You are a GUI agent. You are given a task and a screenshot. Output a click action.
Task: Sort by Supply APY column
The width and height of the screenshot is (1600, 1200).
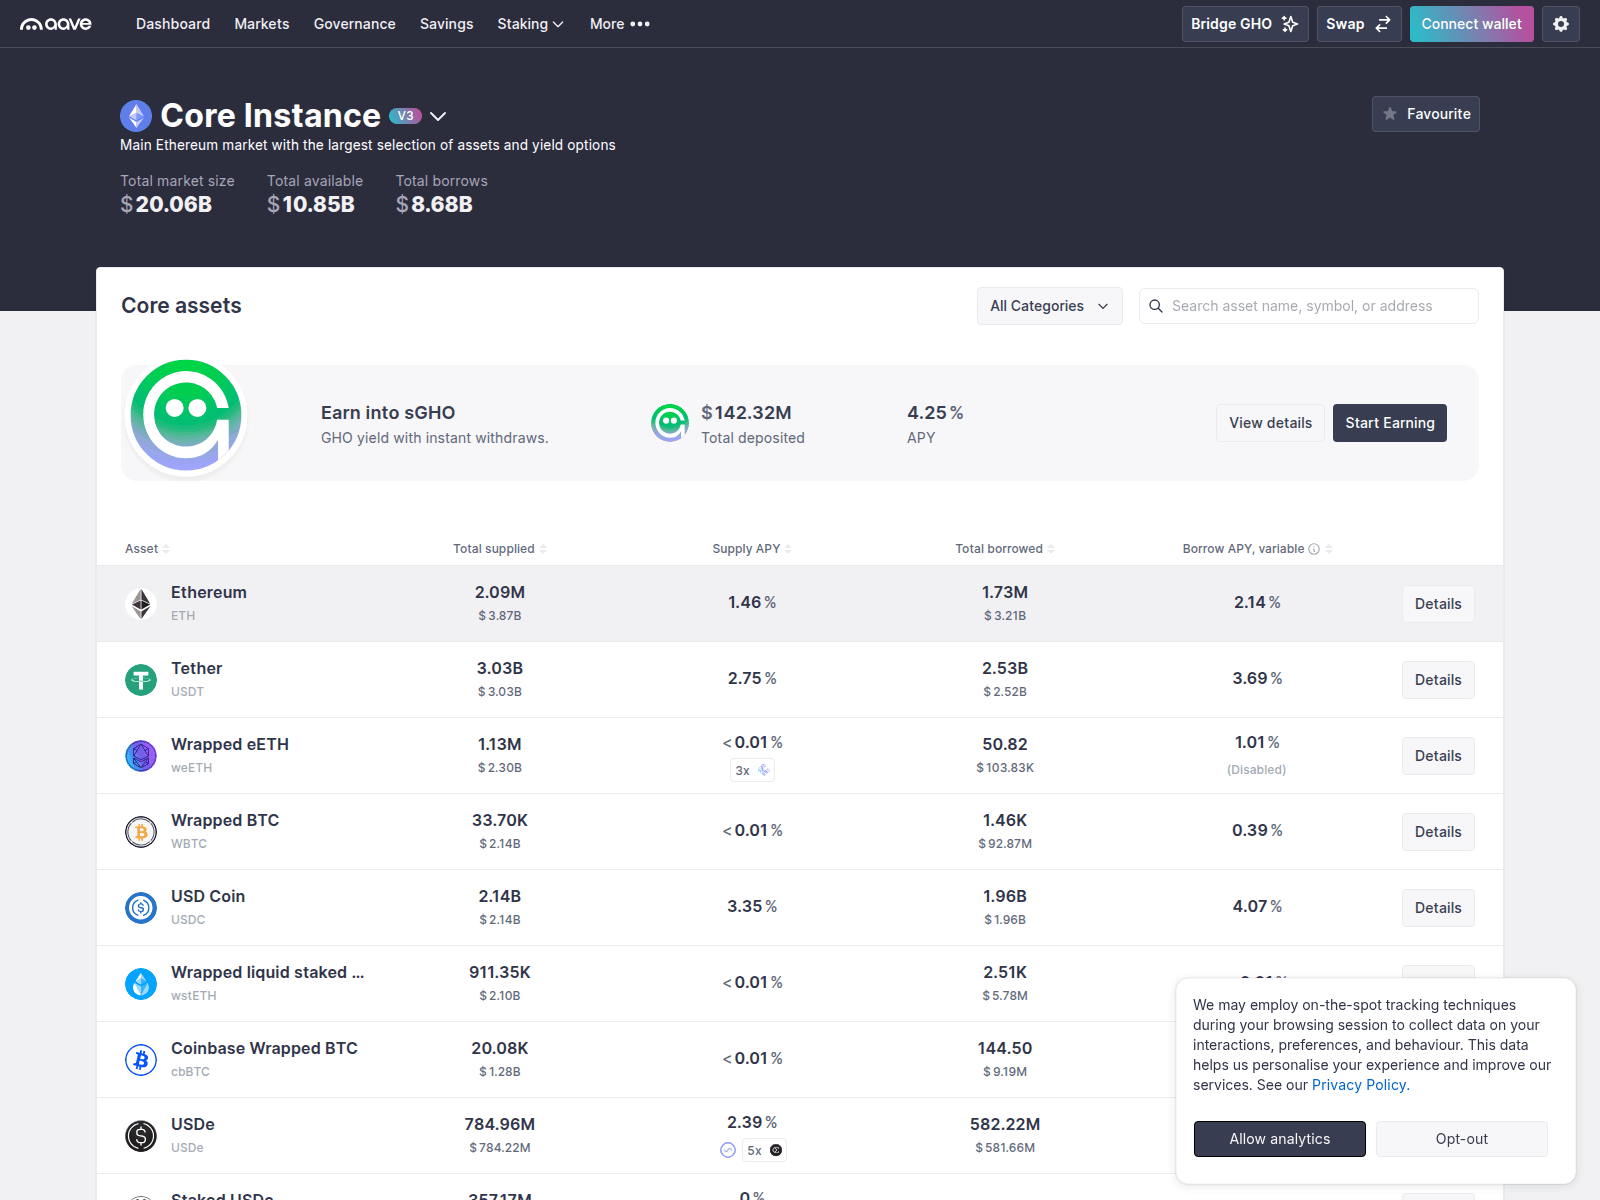coord(752,549)
